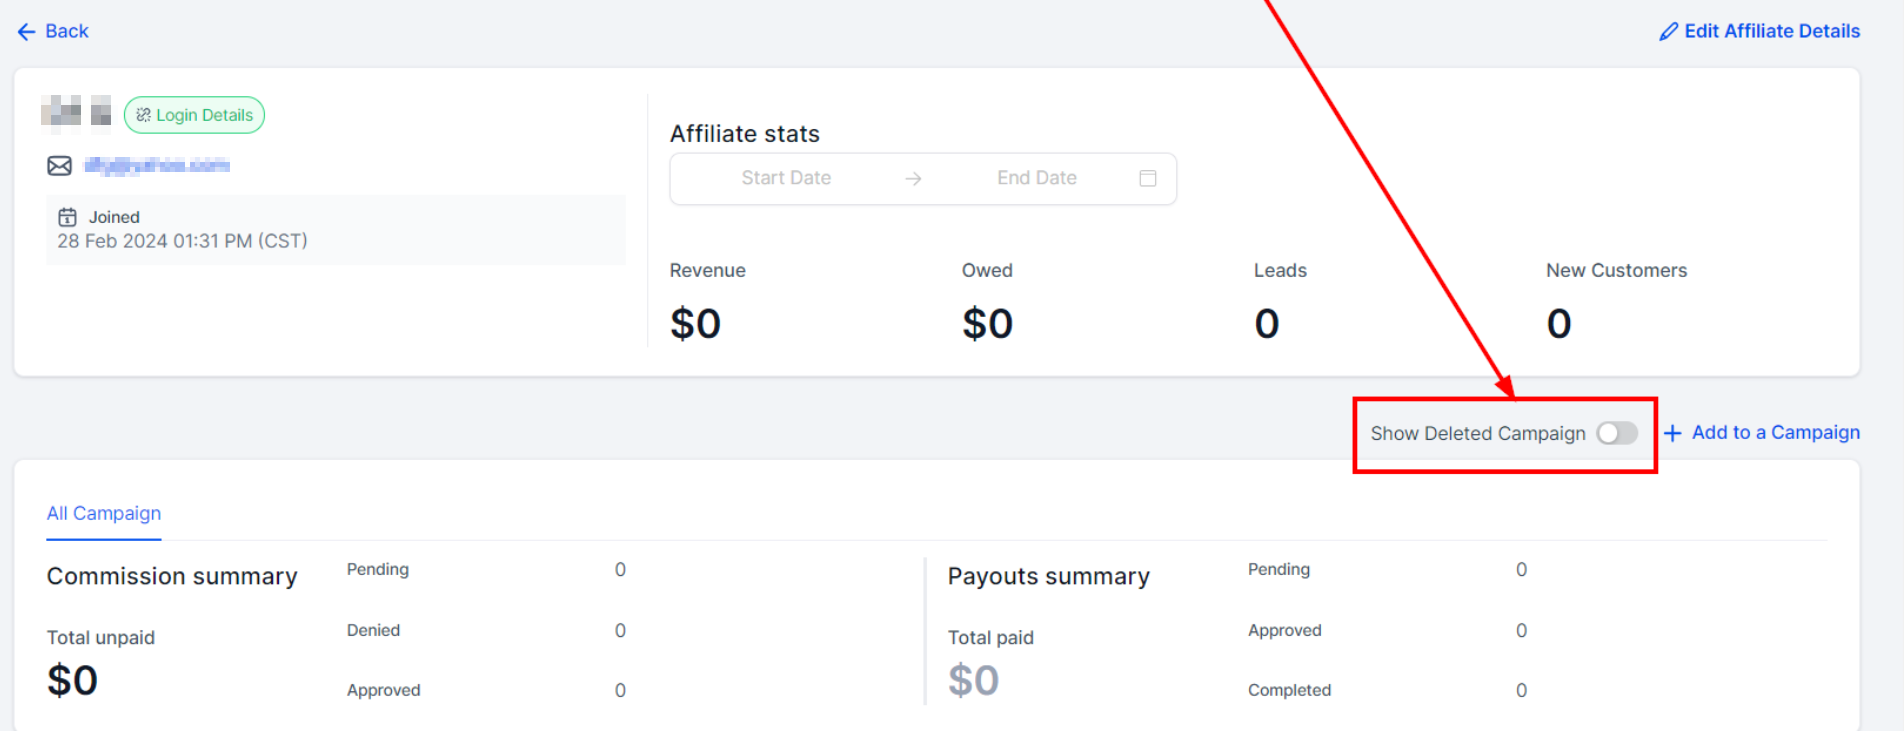Click the blurred affiliate email address

tap(157, 166)
